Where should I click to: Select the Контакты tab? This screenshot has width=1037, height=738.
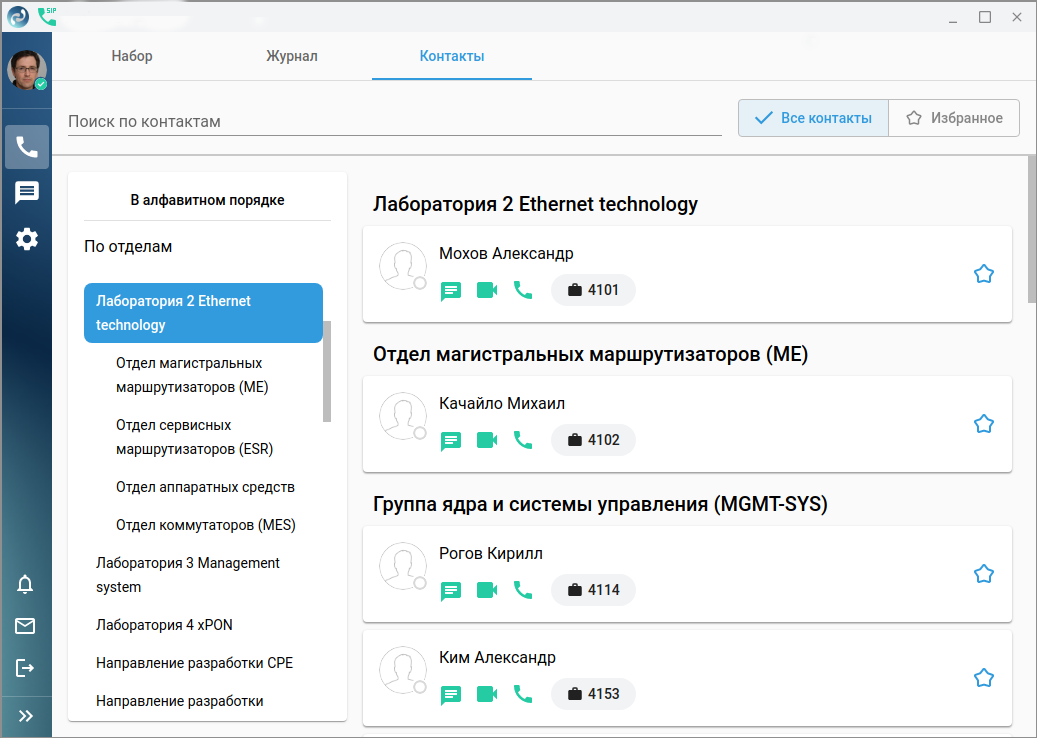[452, 56]
